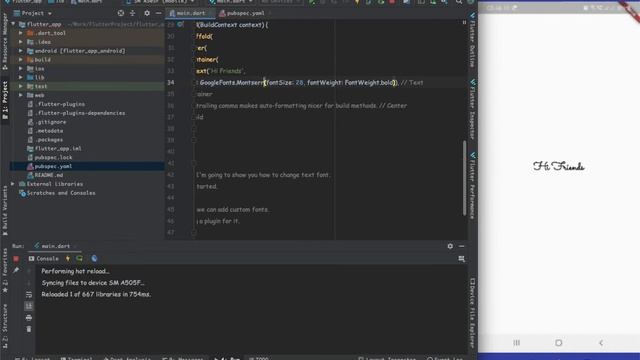Expand the android folder
640x360 pixels.
click(x=21, y=51)
